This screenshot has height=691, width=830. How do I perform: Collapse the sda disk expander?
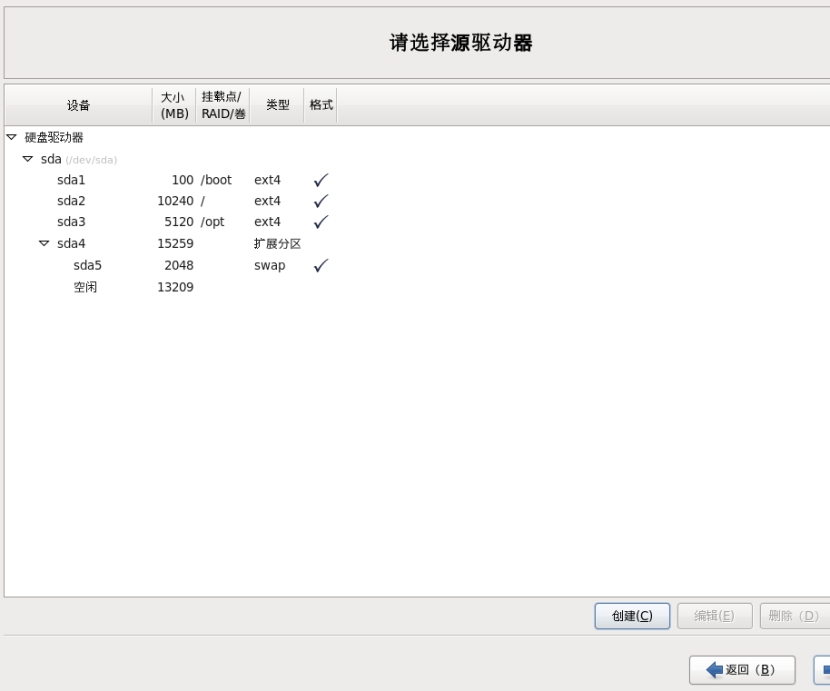(x=28, y=160)
